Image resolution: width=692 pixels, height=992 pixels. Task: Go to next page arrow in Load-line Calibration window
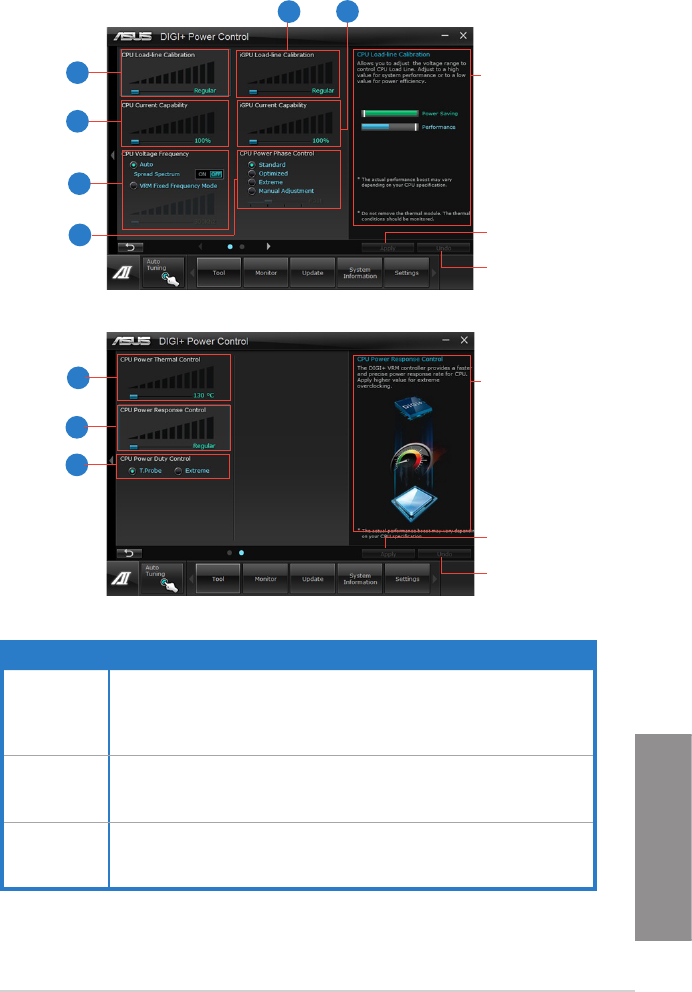[x=268, y=246]
